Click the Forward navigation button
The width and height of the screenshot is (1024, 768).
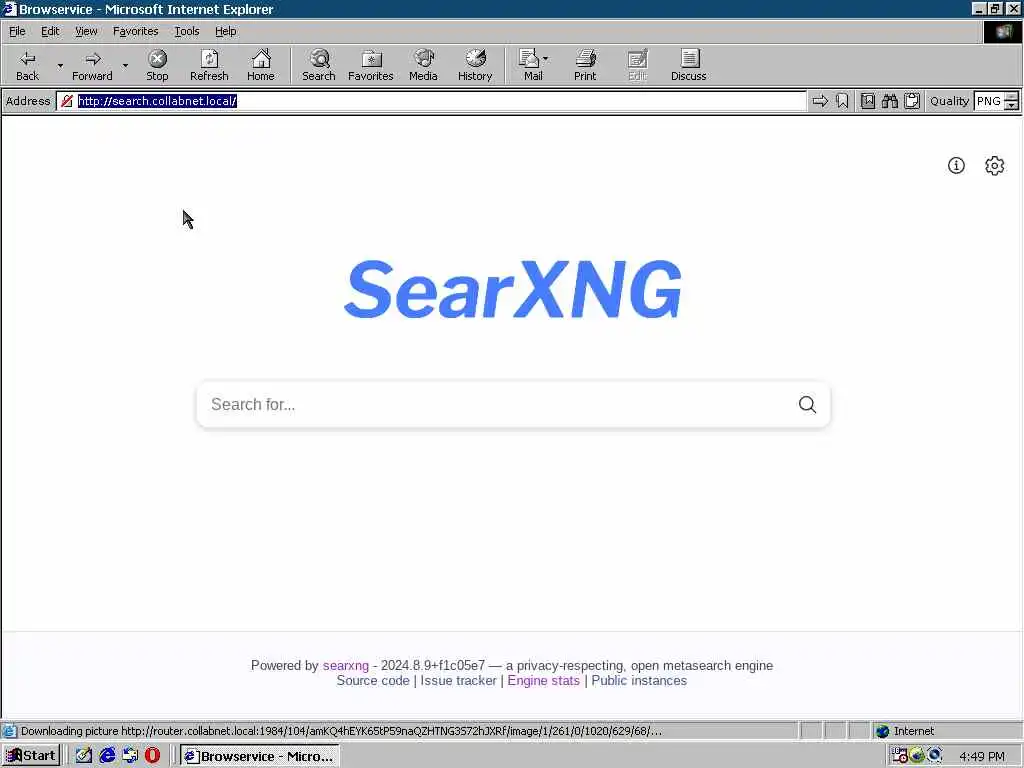92,65
